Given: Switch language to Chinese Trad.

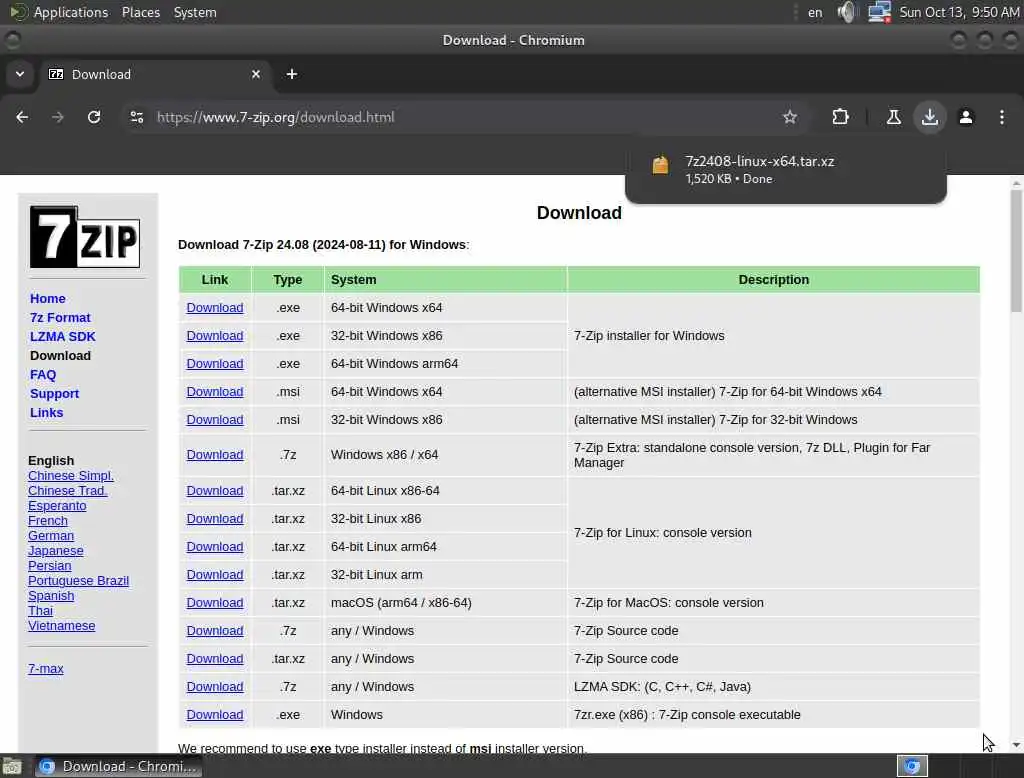Looking at the screenshot, I should pos(67,491).
